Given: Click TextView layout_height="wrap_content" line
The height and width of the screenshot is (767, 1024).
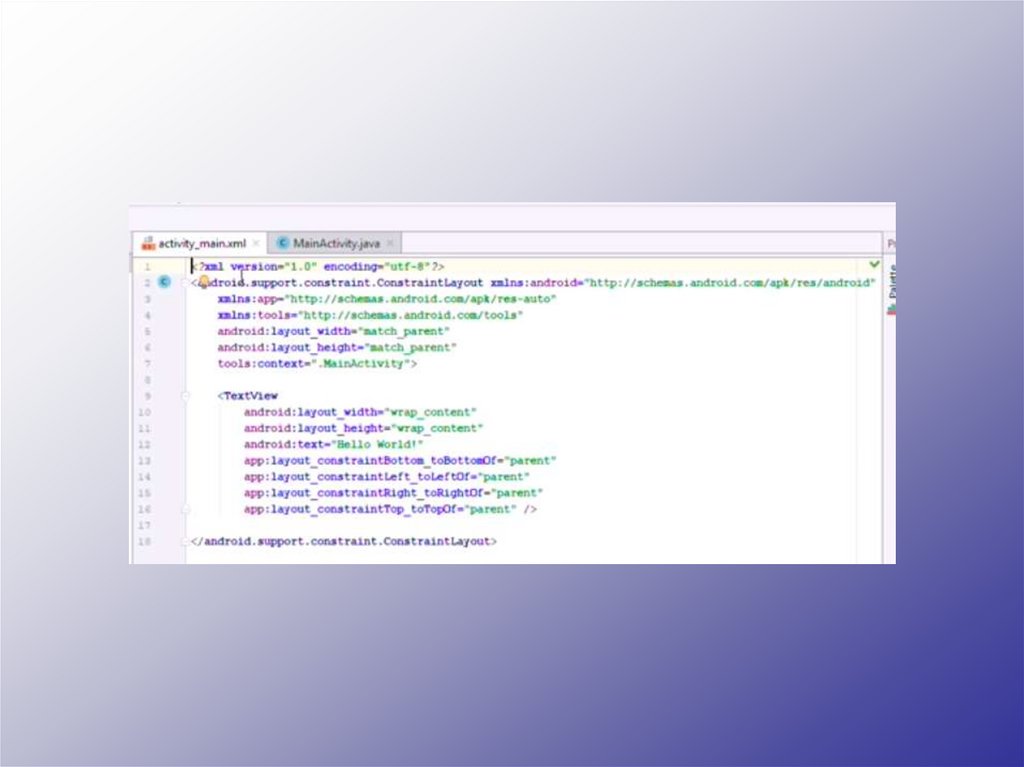Looking at the screenshot, I should [364, 428].
